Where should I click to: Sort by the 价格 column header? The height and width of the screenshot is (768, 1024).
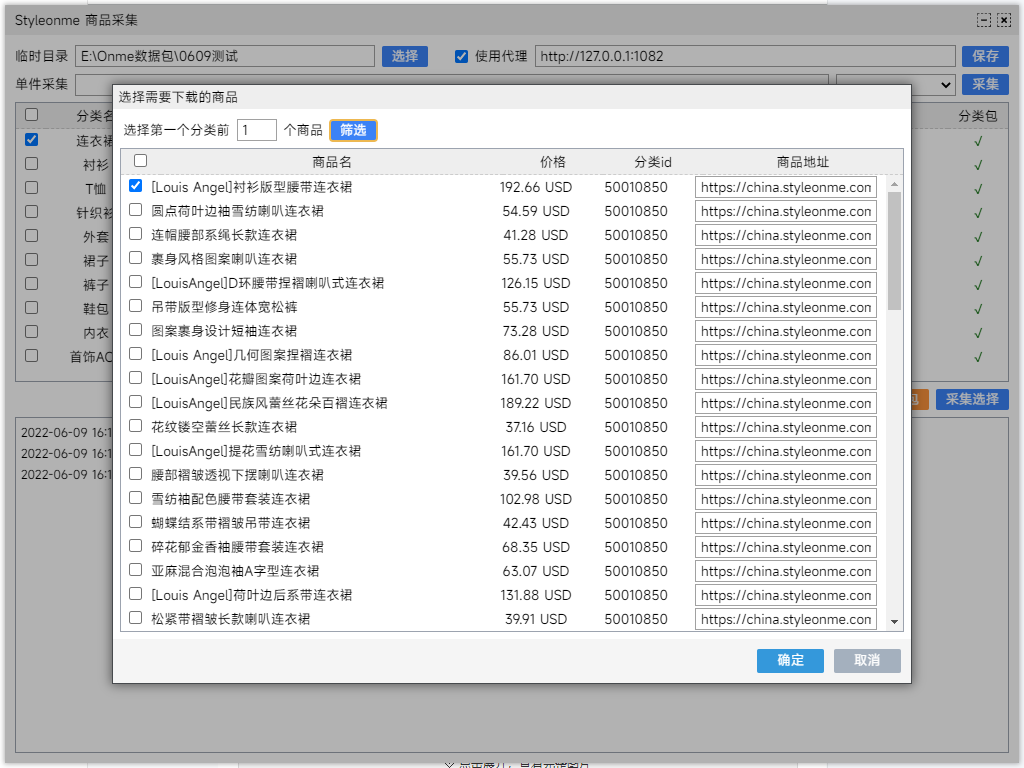click(553, 162)
